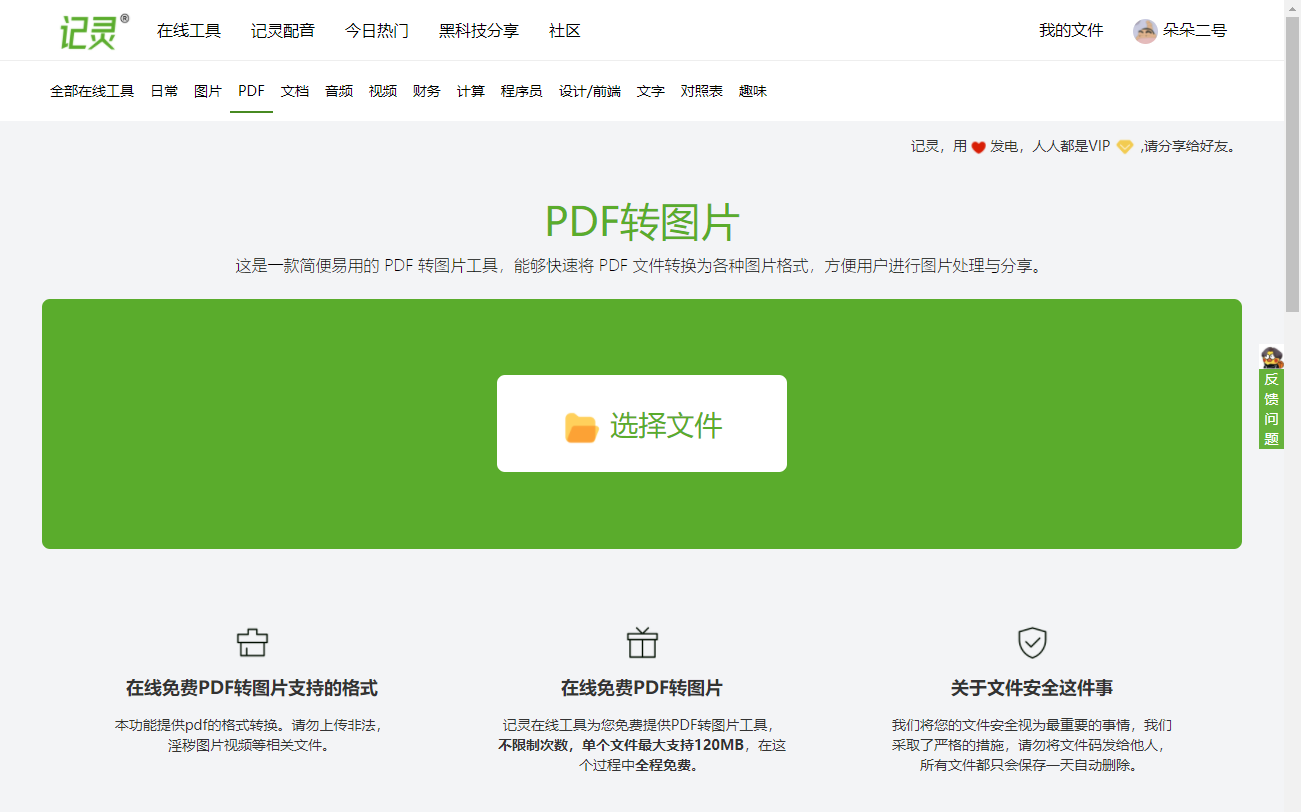Visit the 社区 page
The width and height of the screenshot is (1301, 812).
coord(565,31)
